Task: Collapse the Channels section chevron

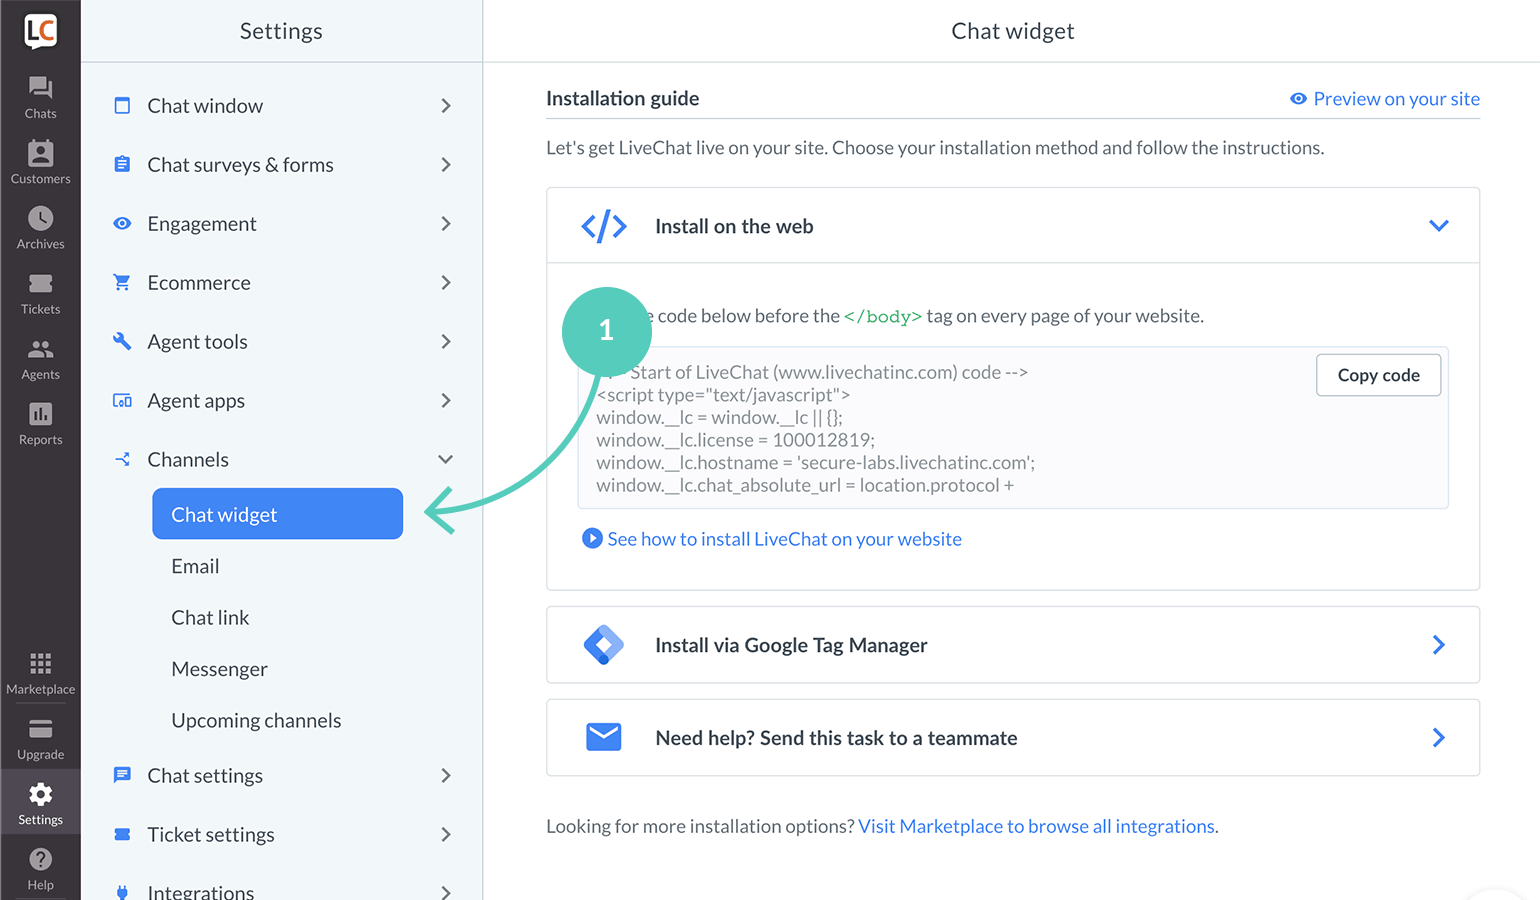Action: click(x=446, y=459)
